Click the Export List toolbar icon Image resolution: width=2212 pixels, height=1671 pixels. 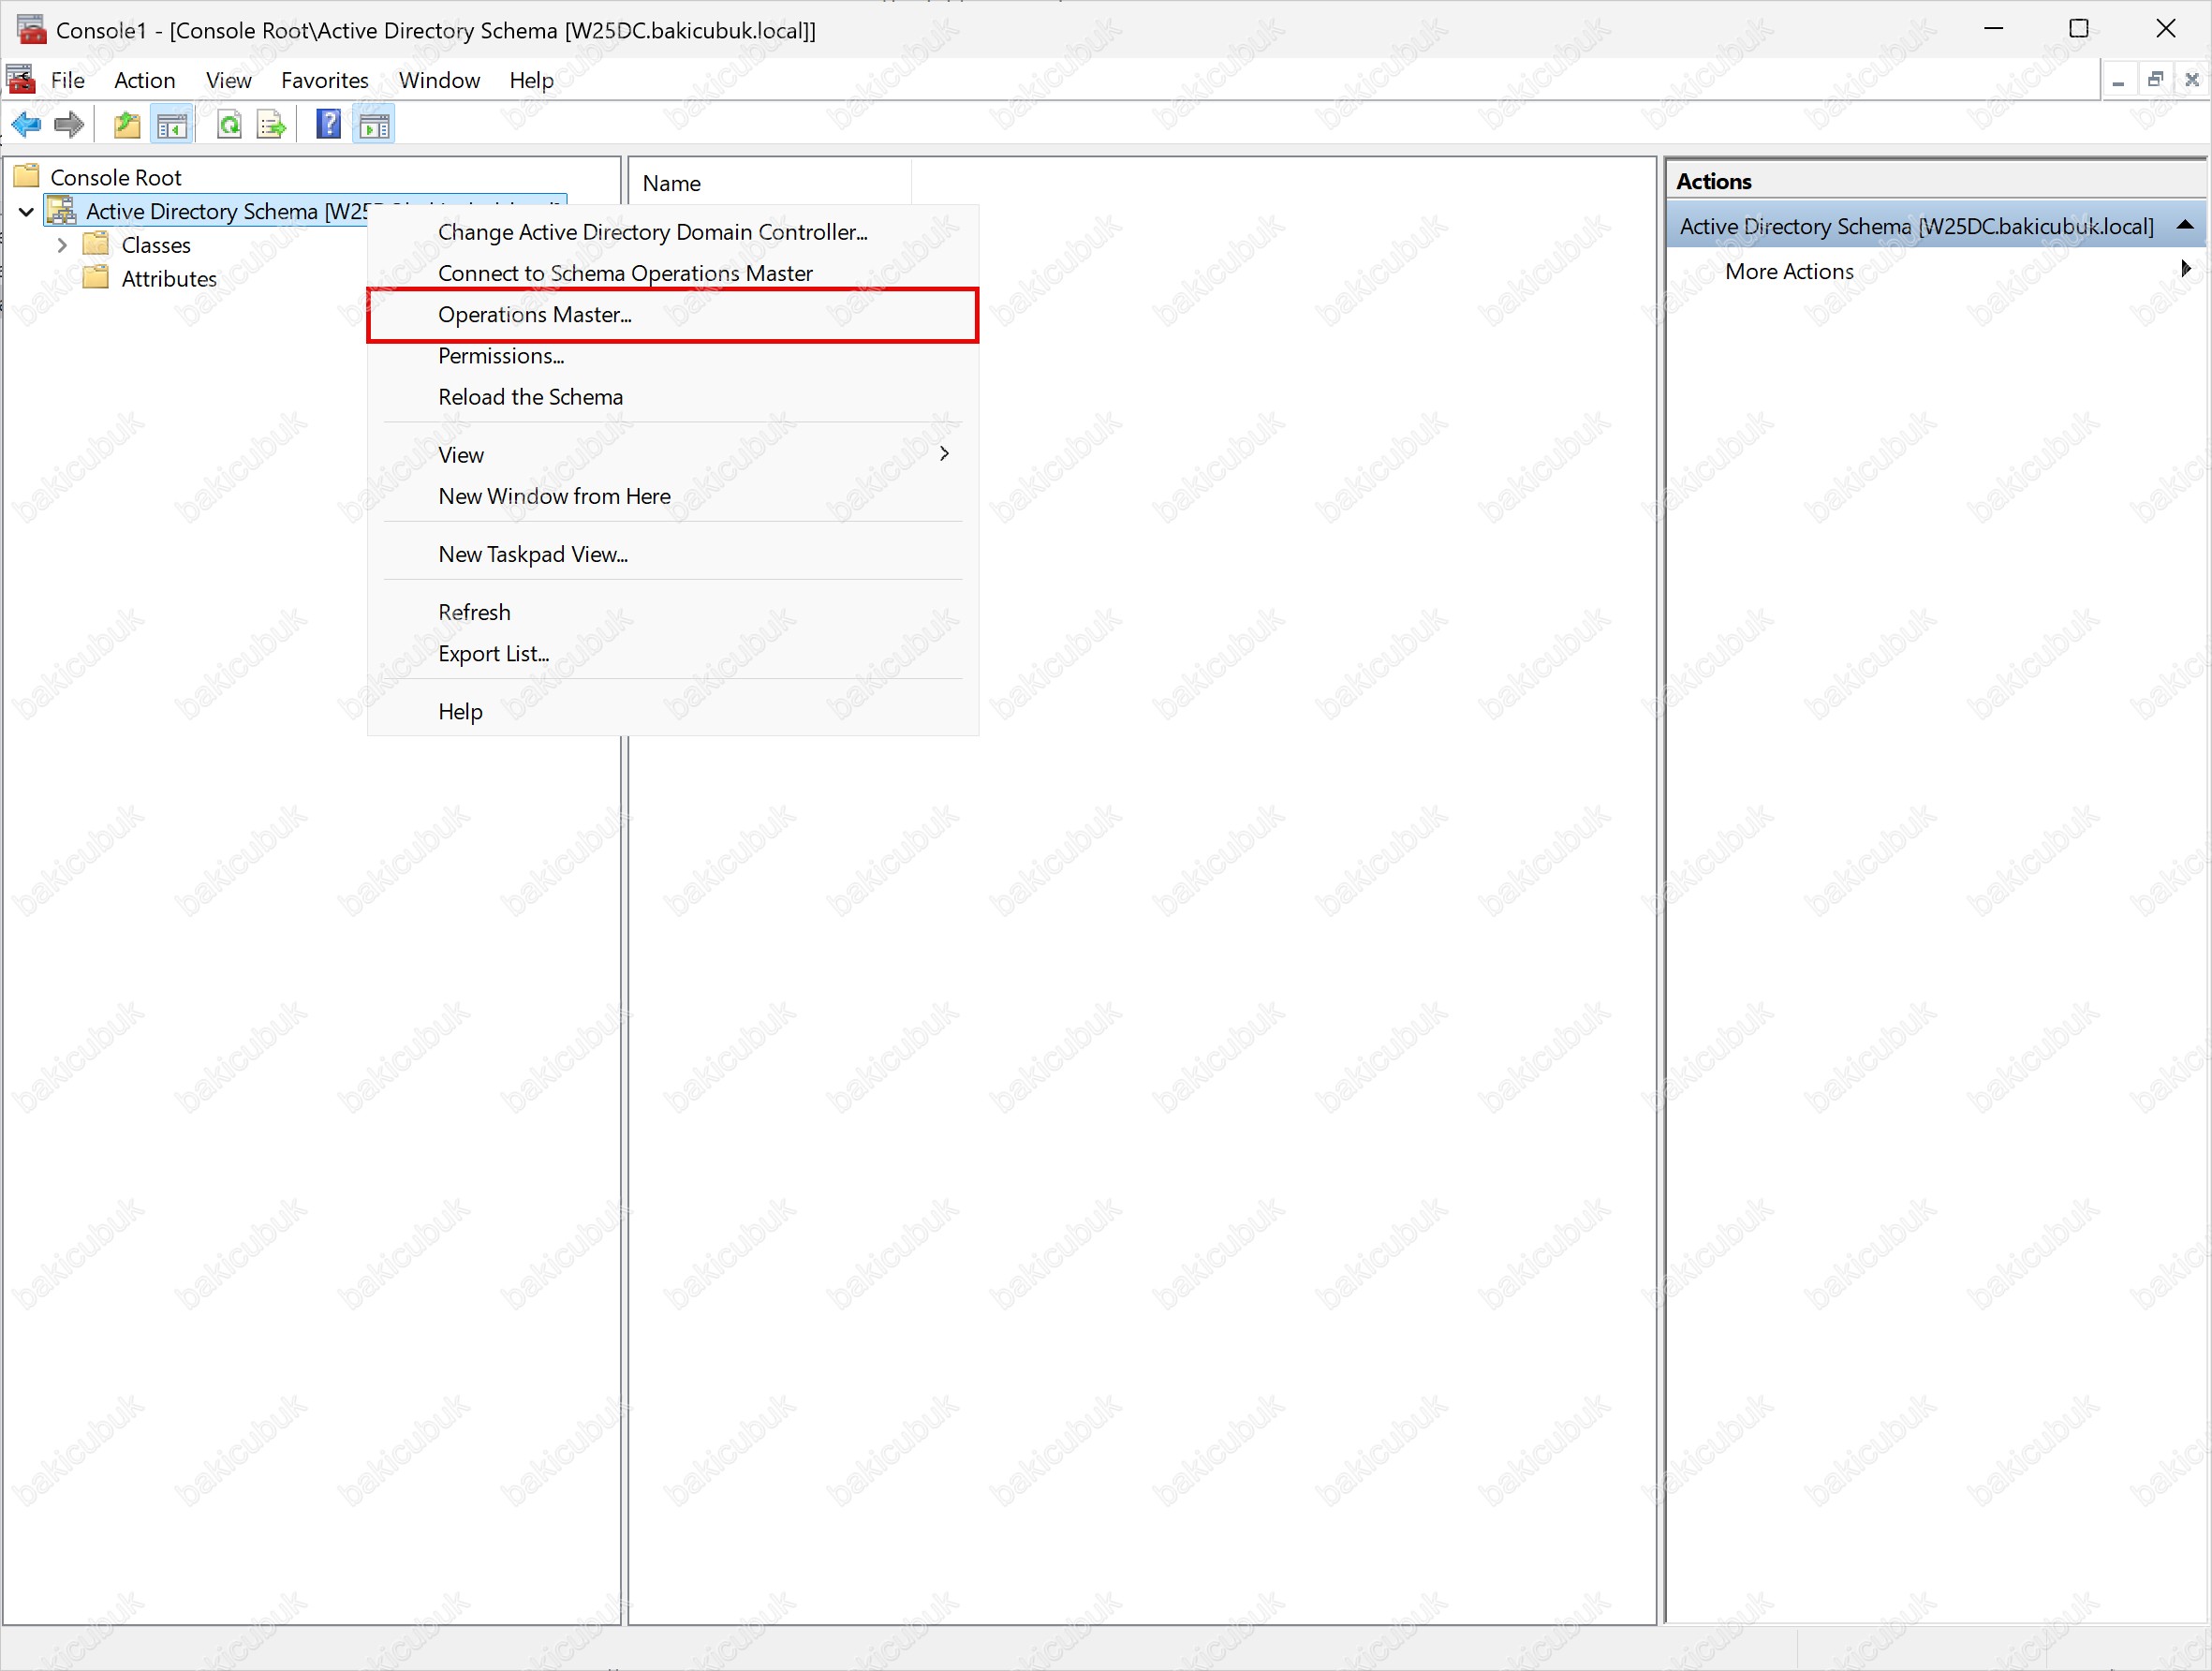pos(271,125)
